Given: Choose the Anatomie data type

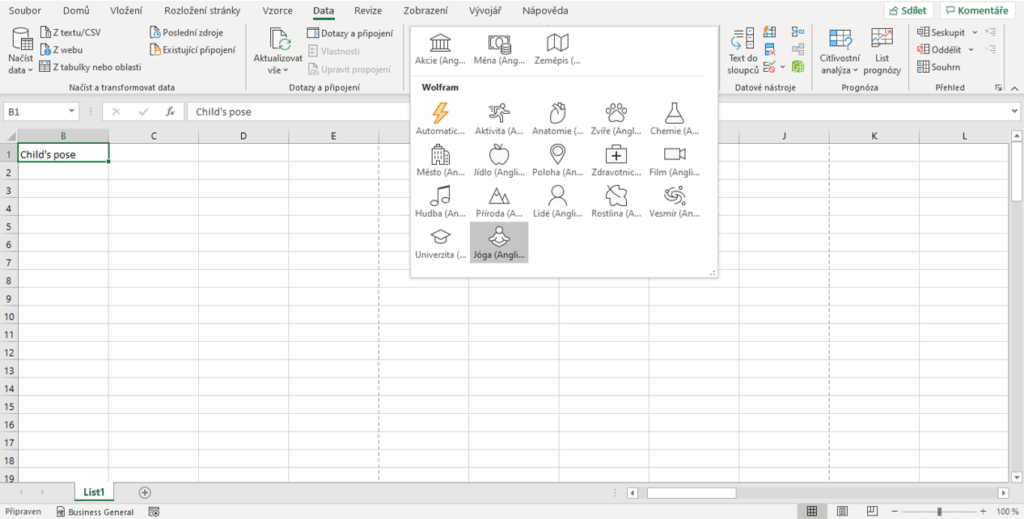Looking at the screenshot, I should click(x=557, y=119).
